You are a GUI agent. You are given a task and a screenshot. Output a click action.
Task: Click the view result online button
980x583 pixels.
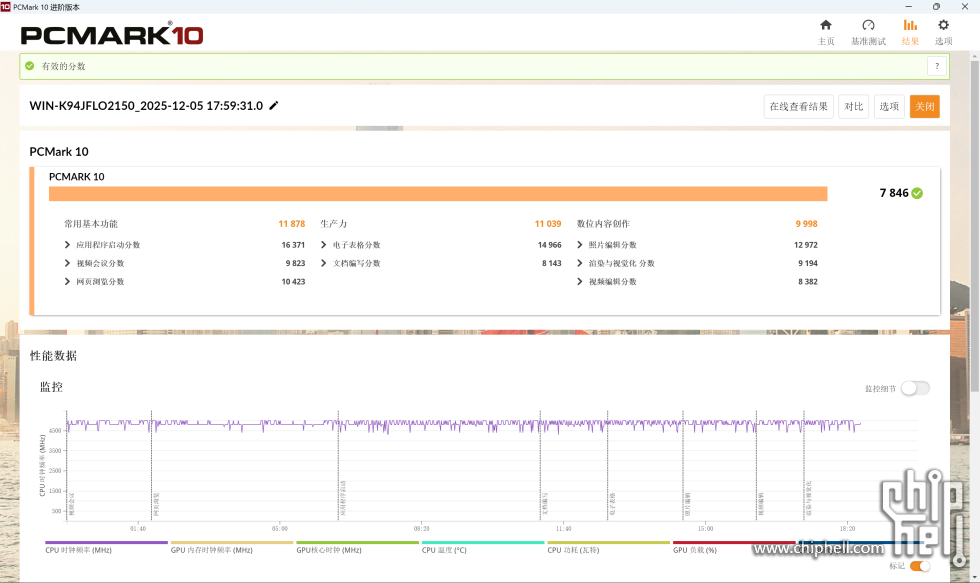pyautogui.click(x=797, y=106)
